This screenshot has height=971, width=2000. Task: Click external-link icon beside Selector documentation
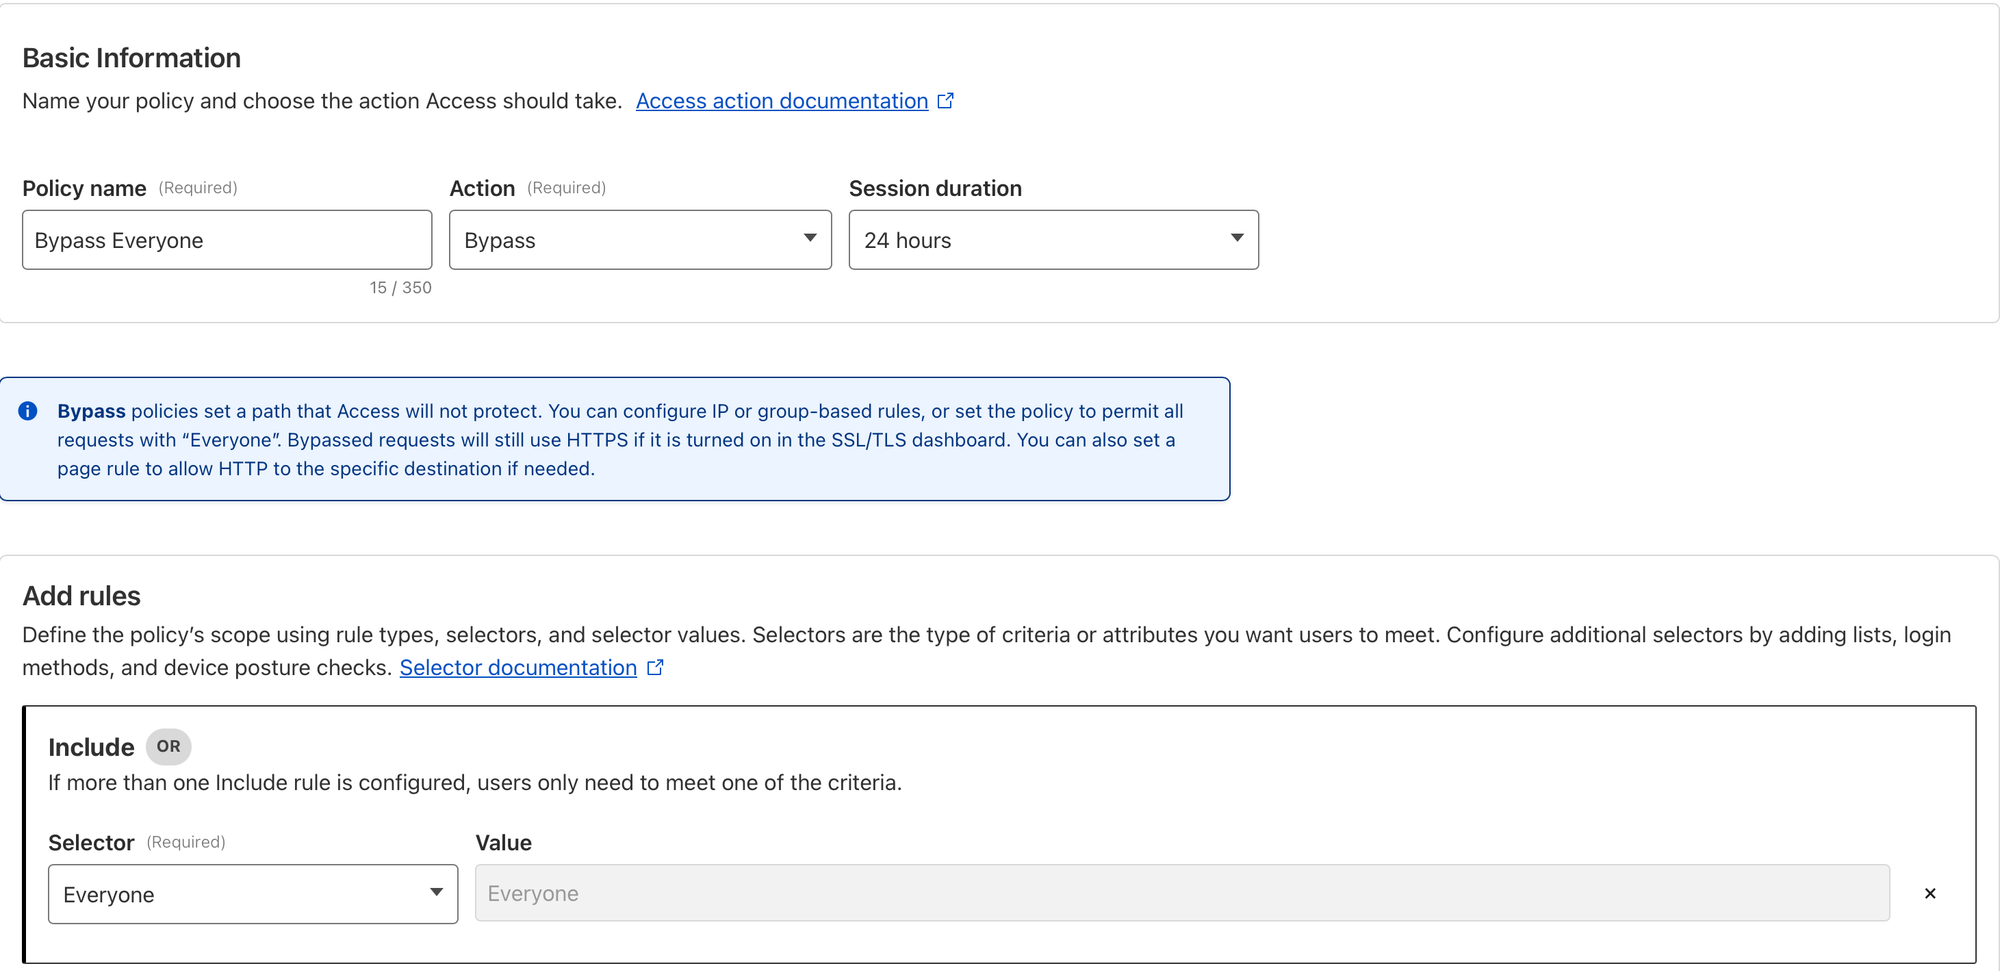pyautogui.click(x=655, y=668)
